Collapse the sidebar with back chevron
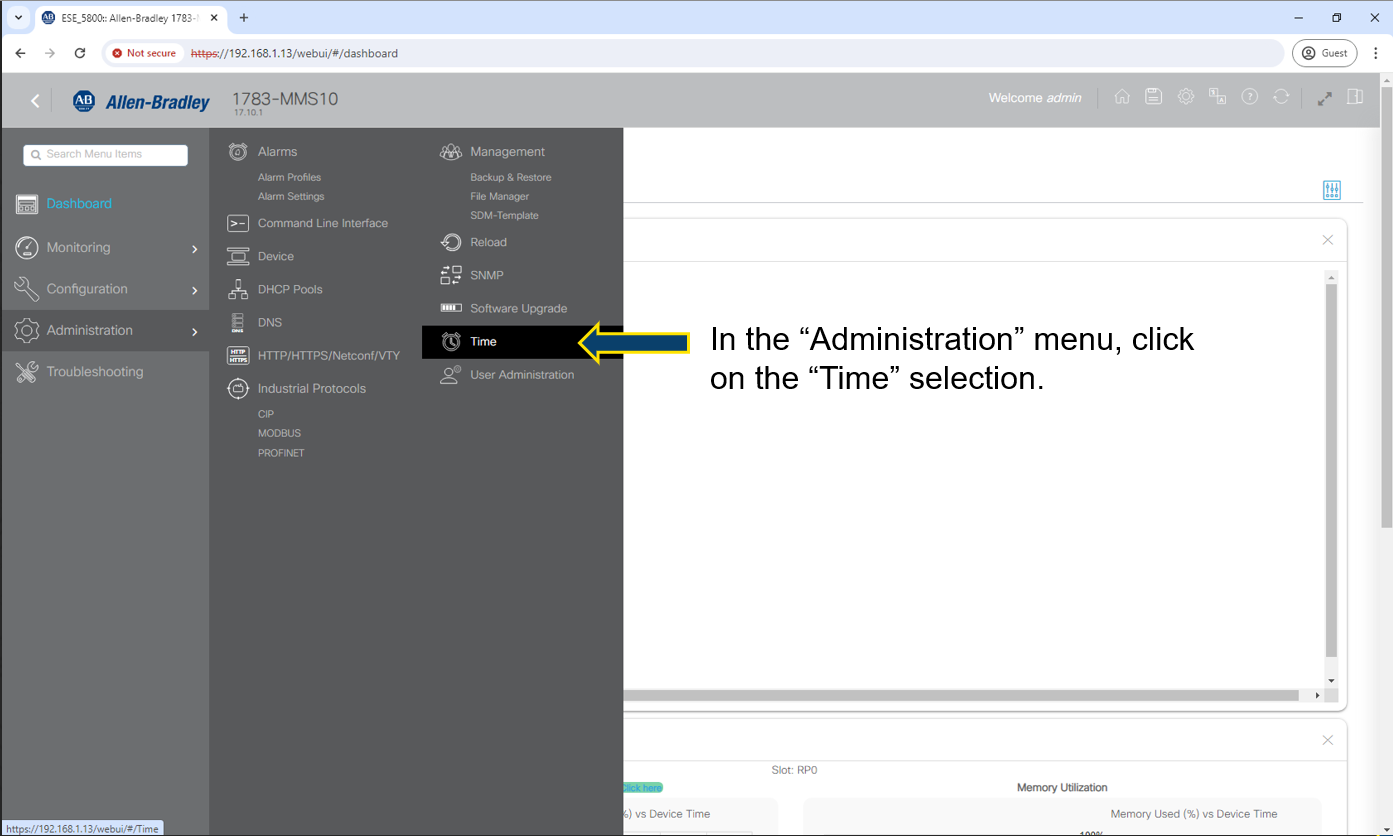 (x=35, y=101)
